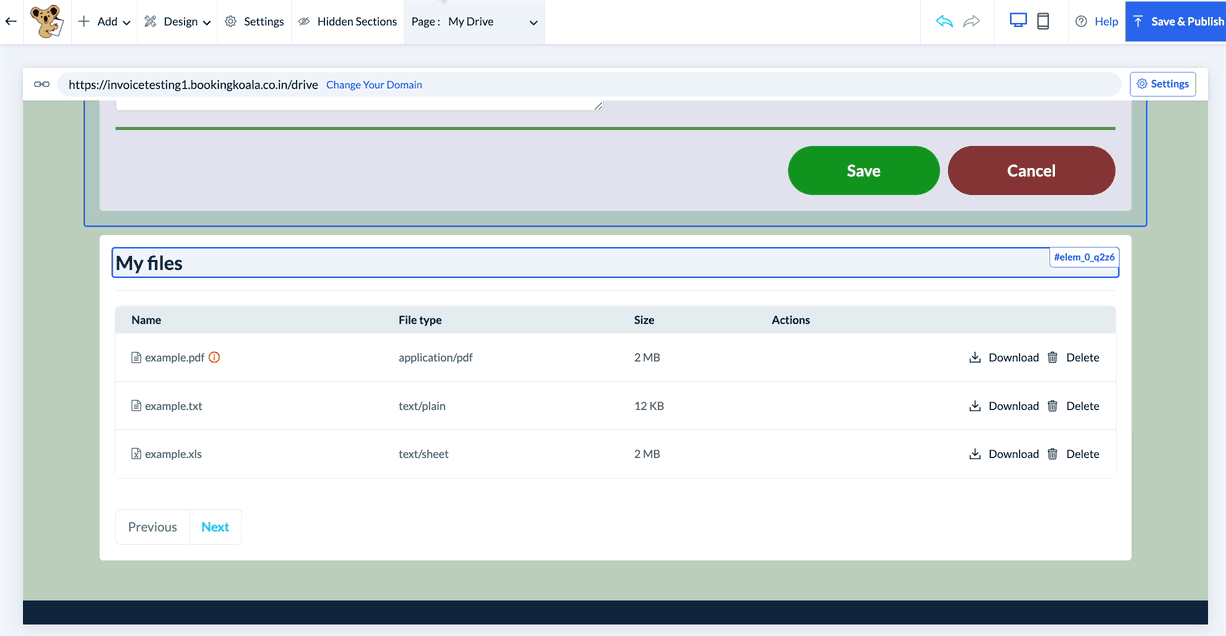Click the download icon for example.txt
Viewport: 1226px width, 636px height.
975,406
